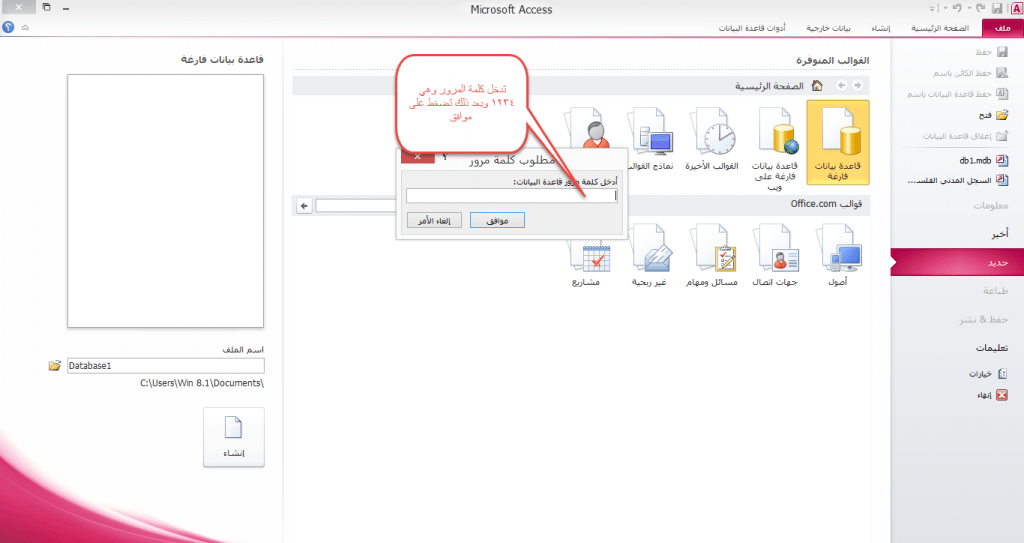
Task: Open خيارات (Options) from the backstage menu
Action: click(987, 374)
